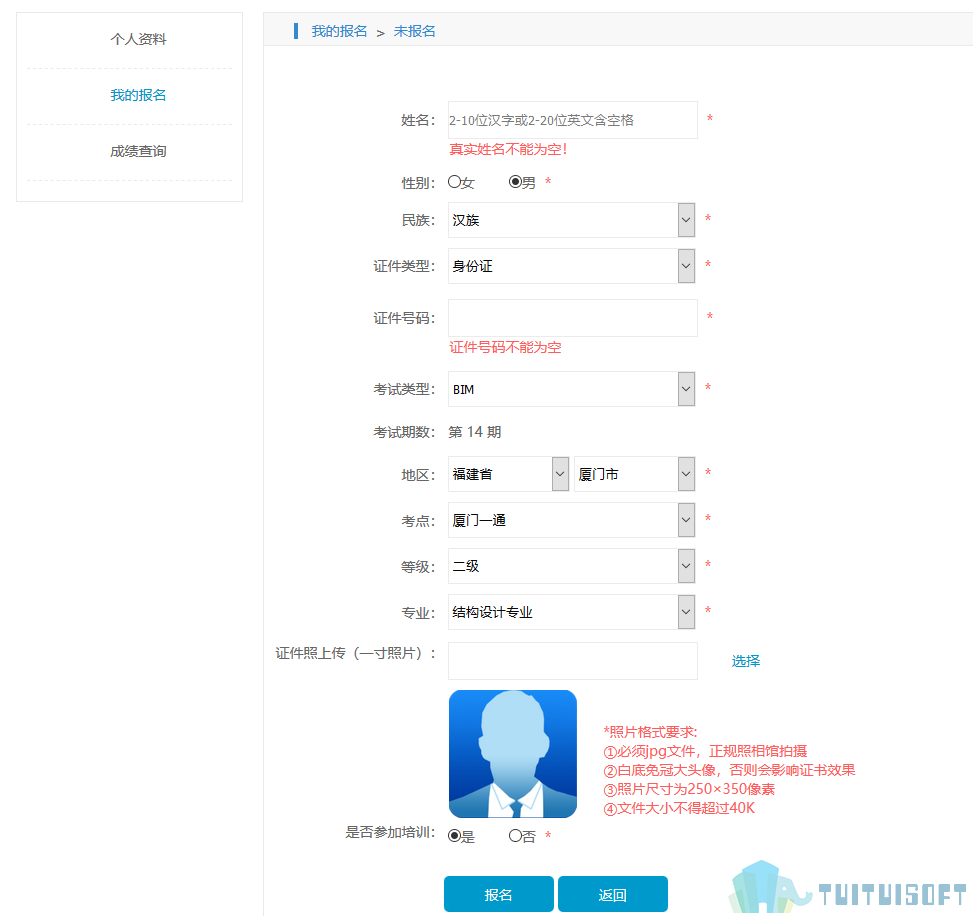Click the photo upload path field

point(572,661)
